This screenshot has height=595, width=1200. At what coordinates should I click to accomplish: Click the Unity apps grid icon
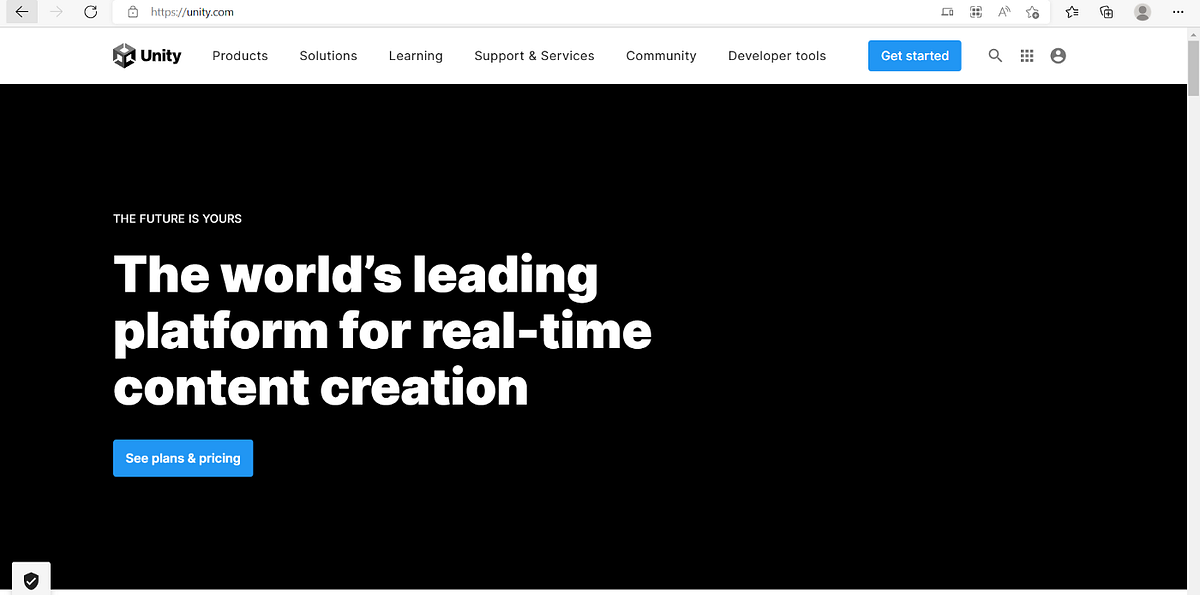(1026, 56)
